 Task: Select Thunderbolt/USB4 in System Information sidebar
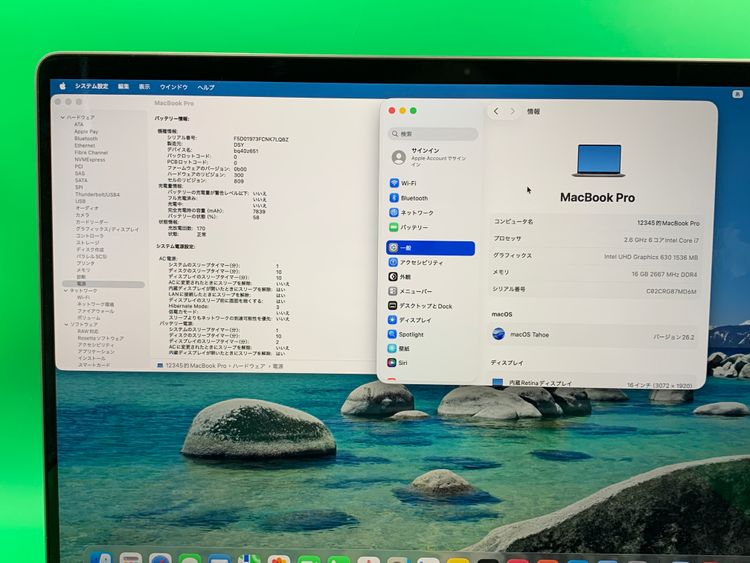98,195
